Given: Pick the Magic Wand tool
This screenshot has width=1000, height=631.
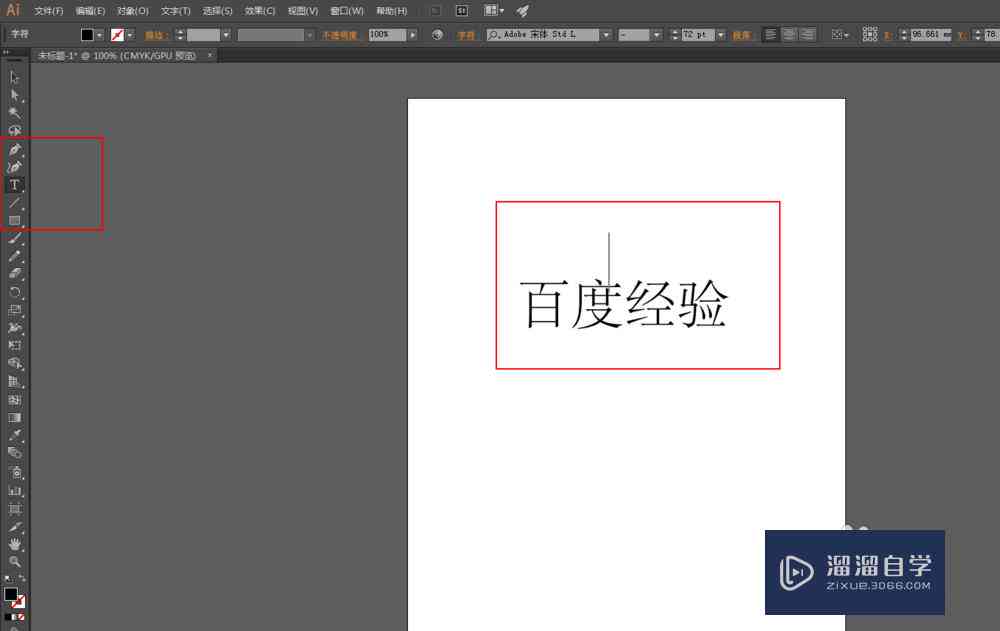Looking at the screenshot, I should [x=14, y=113].
